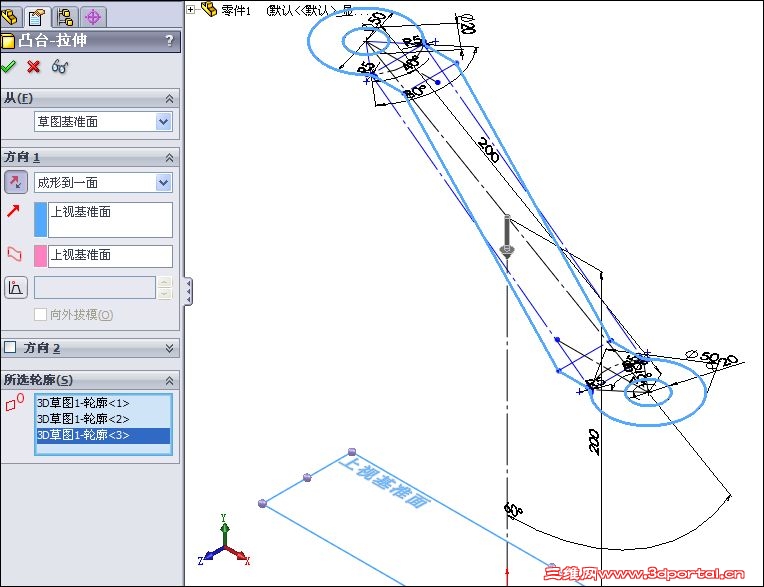764x587 pixels.
Task: Check the 向外拔模(O) draft outward checkbox
Action: click(x=40, y=314)
